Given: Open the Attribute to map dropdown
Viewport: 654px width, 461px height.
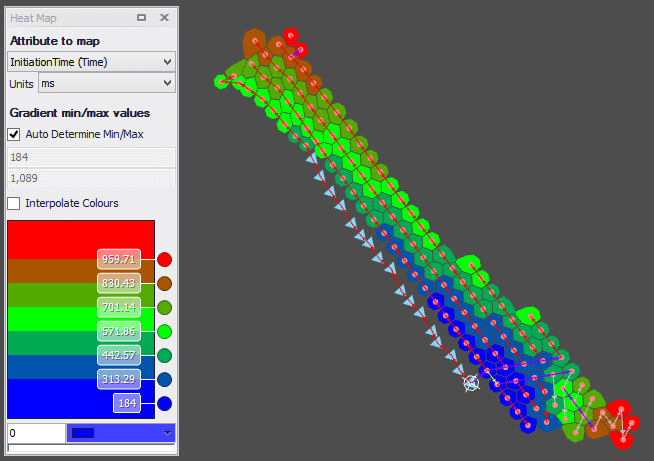Looking at the screenshot, I should click(x=91, y=62).
